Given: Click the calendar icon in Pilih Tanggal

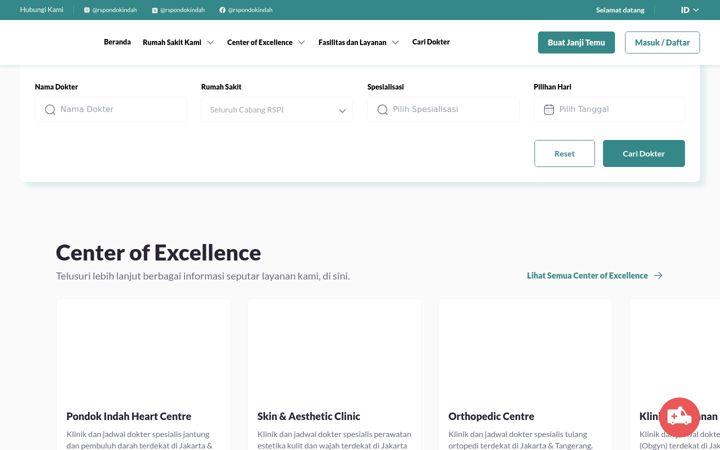Looking at the screenshot, I should 549,109.
